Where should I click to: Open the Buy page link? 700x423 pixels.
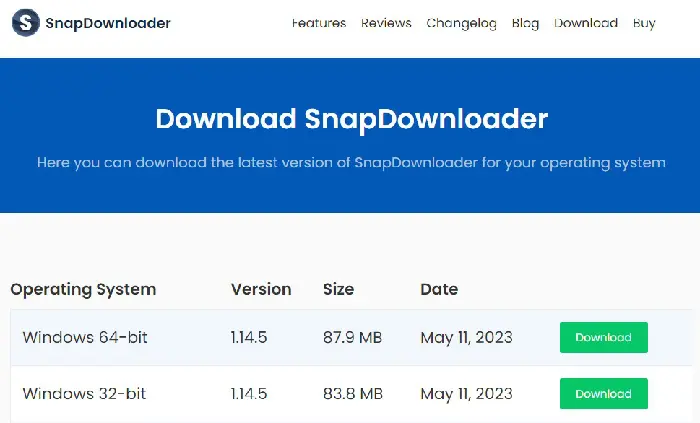pyautogui.click(x=644, y=24)
